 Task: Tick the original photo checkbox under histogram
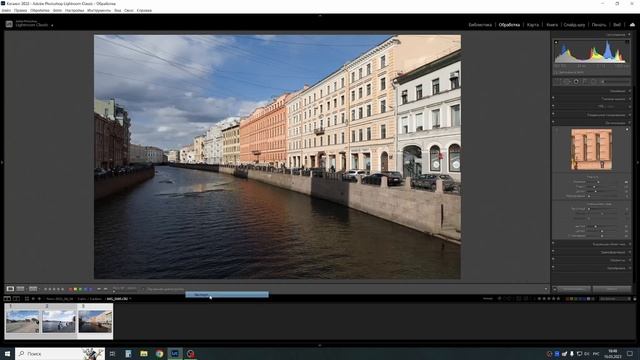(x=556, y=72)
